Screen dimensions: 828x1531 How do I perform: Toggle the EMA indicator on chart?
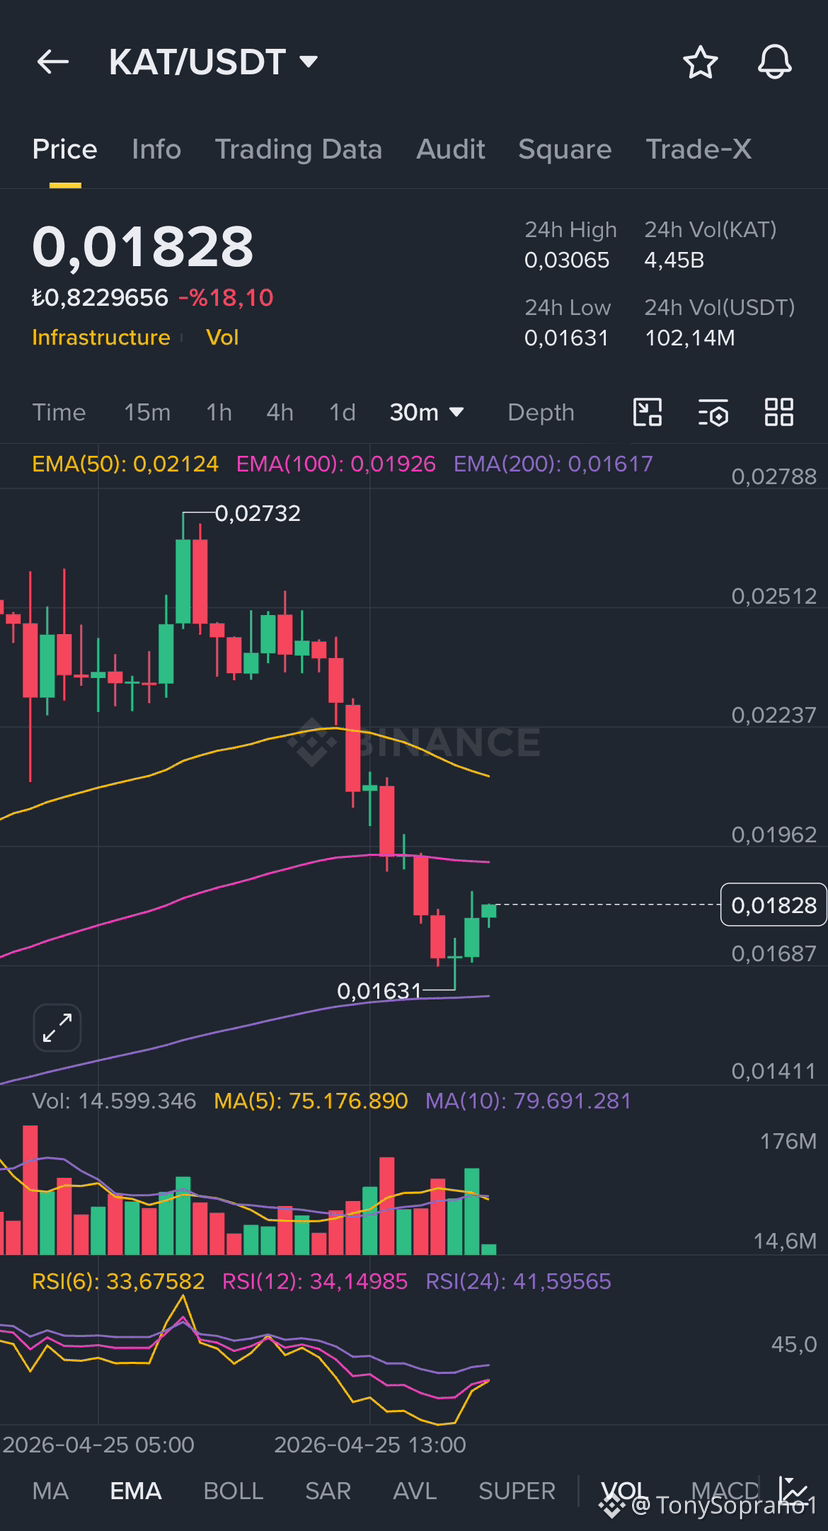pos(136,1491)
